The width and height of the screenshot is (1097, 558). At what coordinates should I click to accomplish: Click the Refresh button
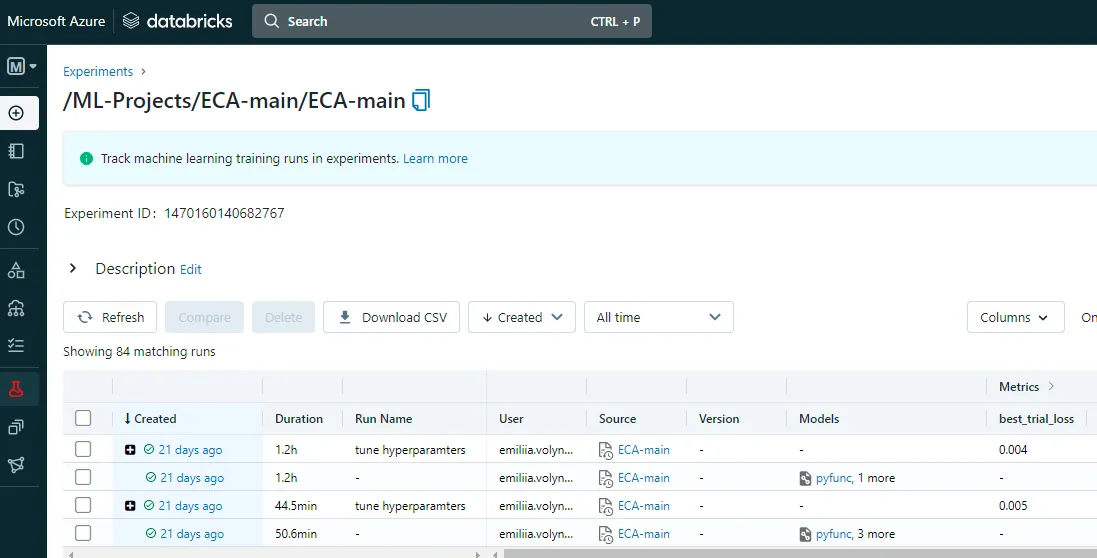(x=110, y=317)
